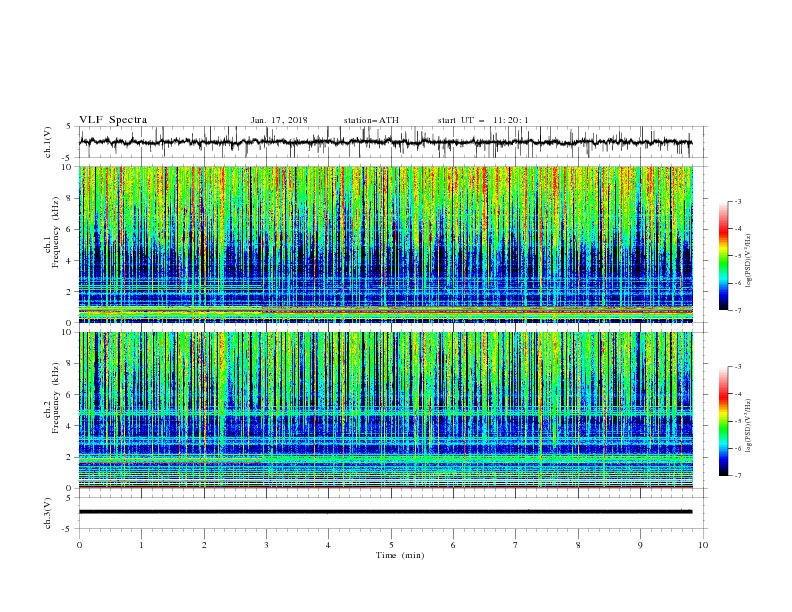The image size is (792, 612).
Task: Click the "Time (min)" axis title
Action: click(400, 555)
